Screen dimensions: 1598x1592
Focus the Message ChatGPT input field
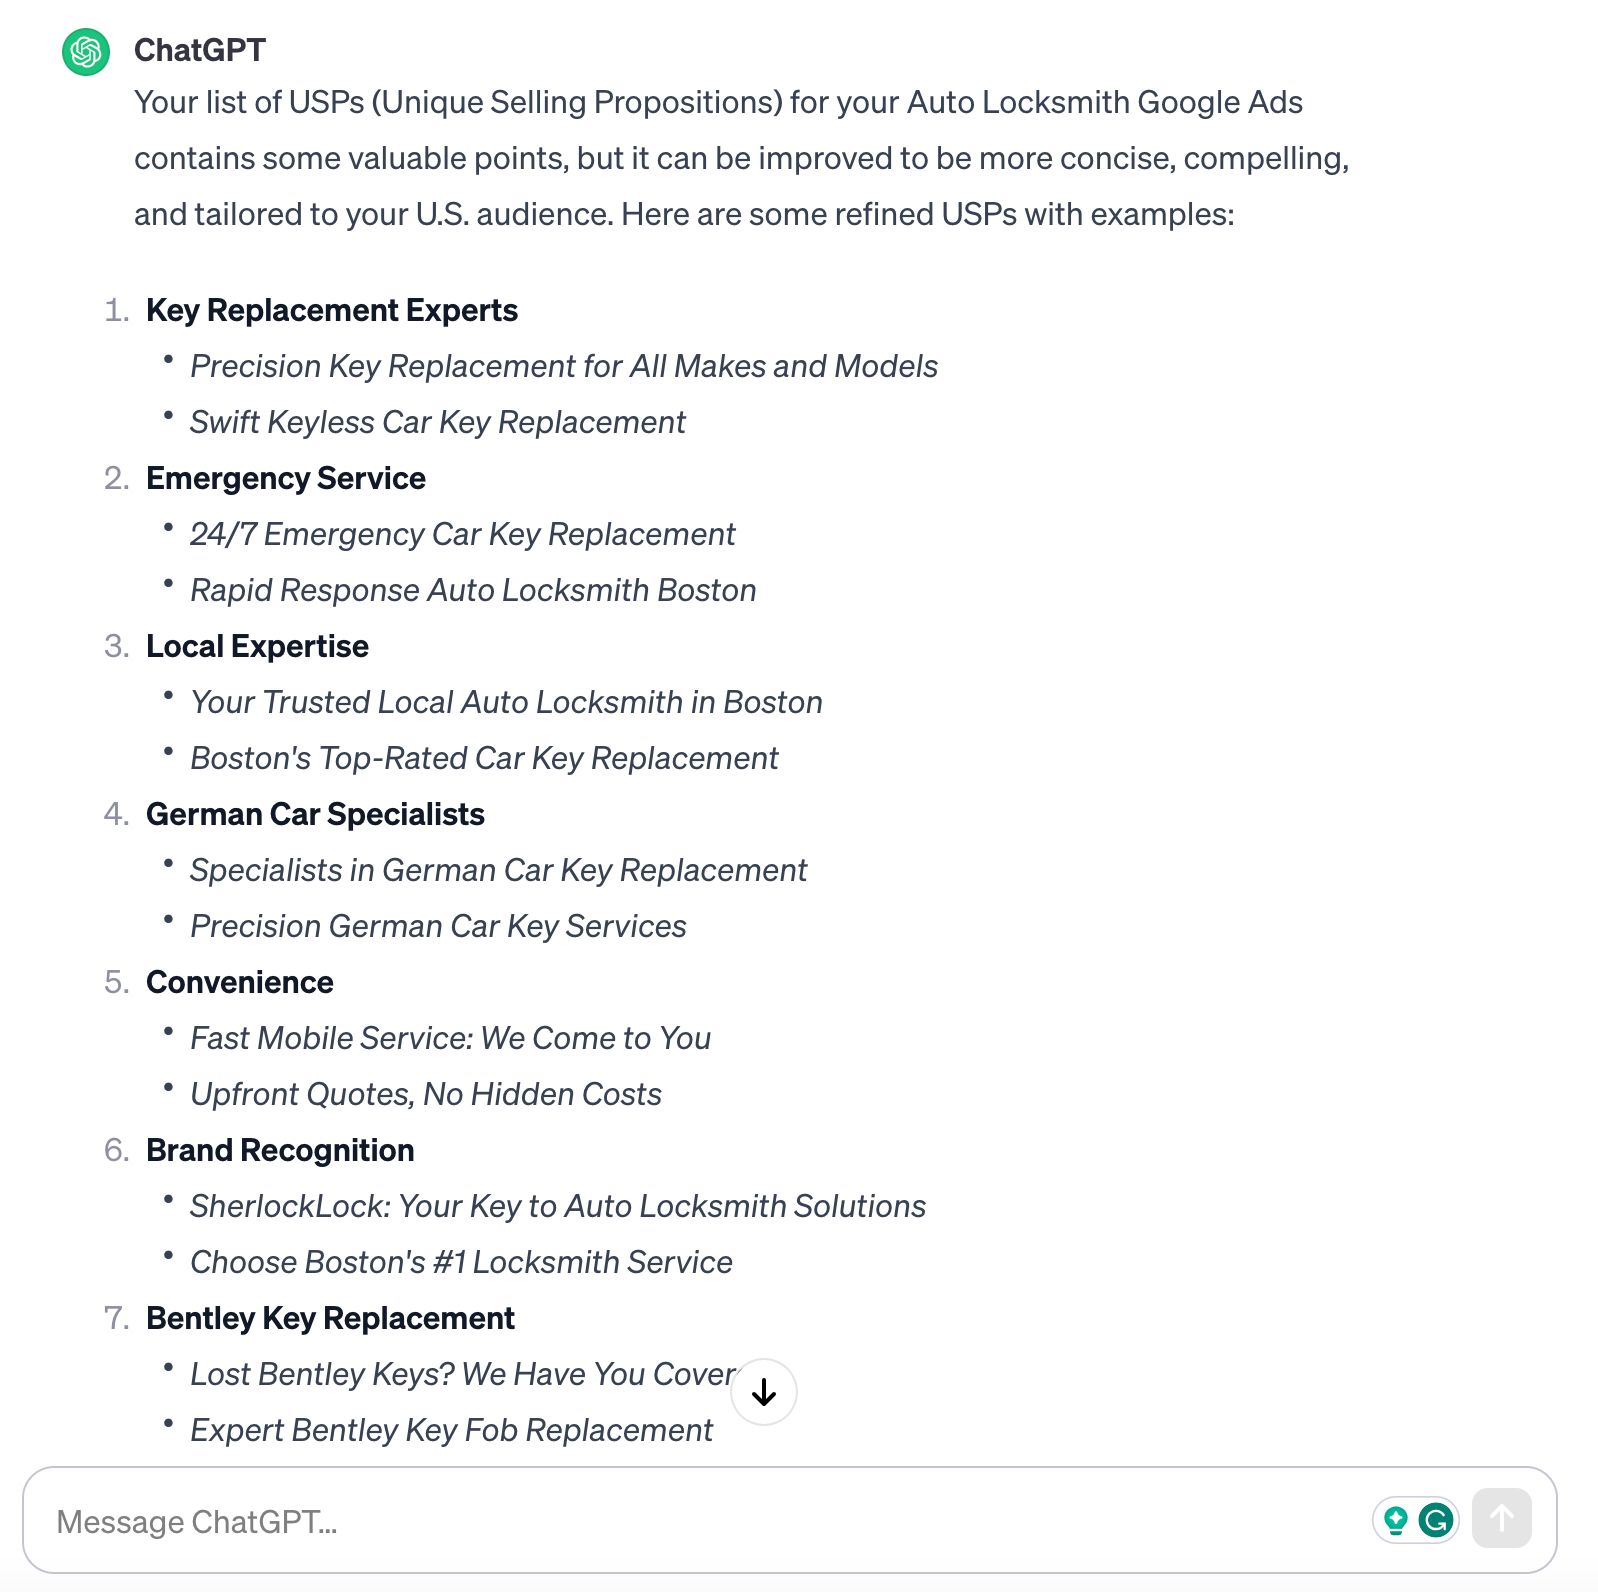700,1521
